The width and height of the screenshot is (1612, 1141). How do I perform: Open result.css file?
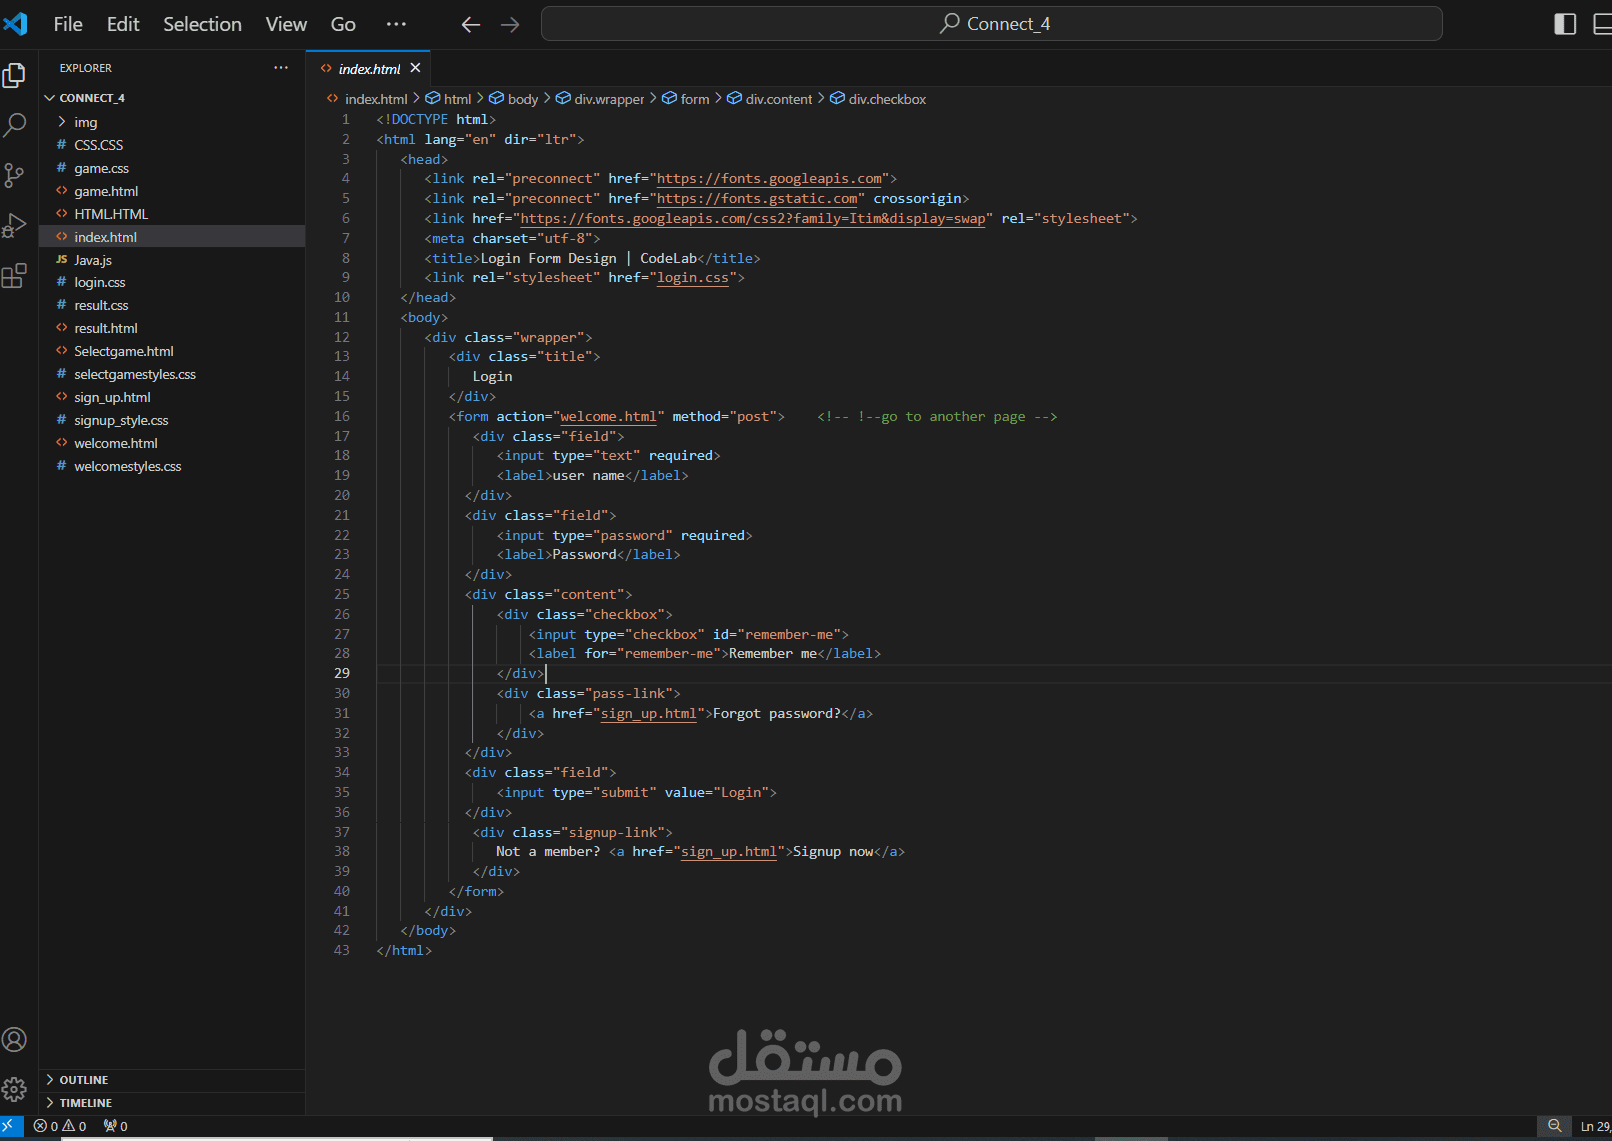(x=172, y=305)
